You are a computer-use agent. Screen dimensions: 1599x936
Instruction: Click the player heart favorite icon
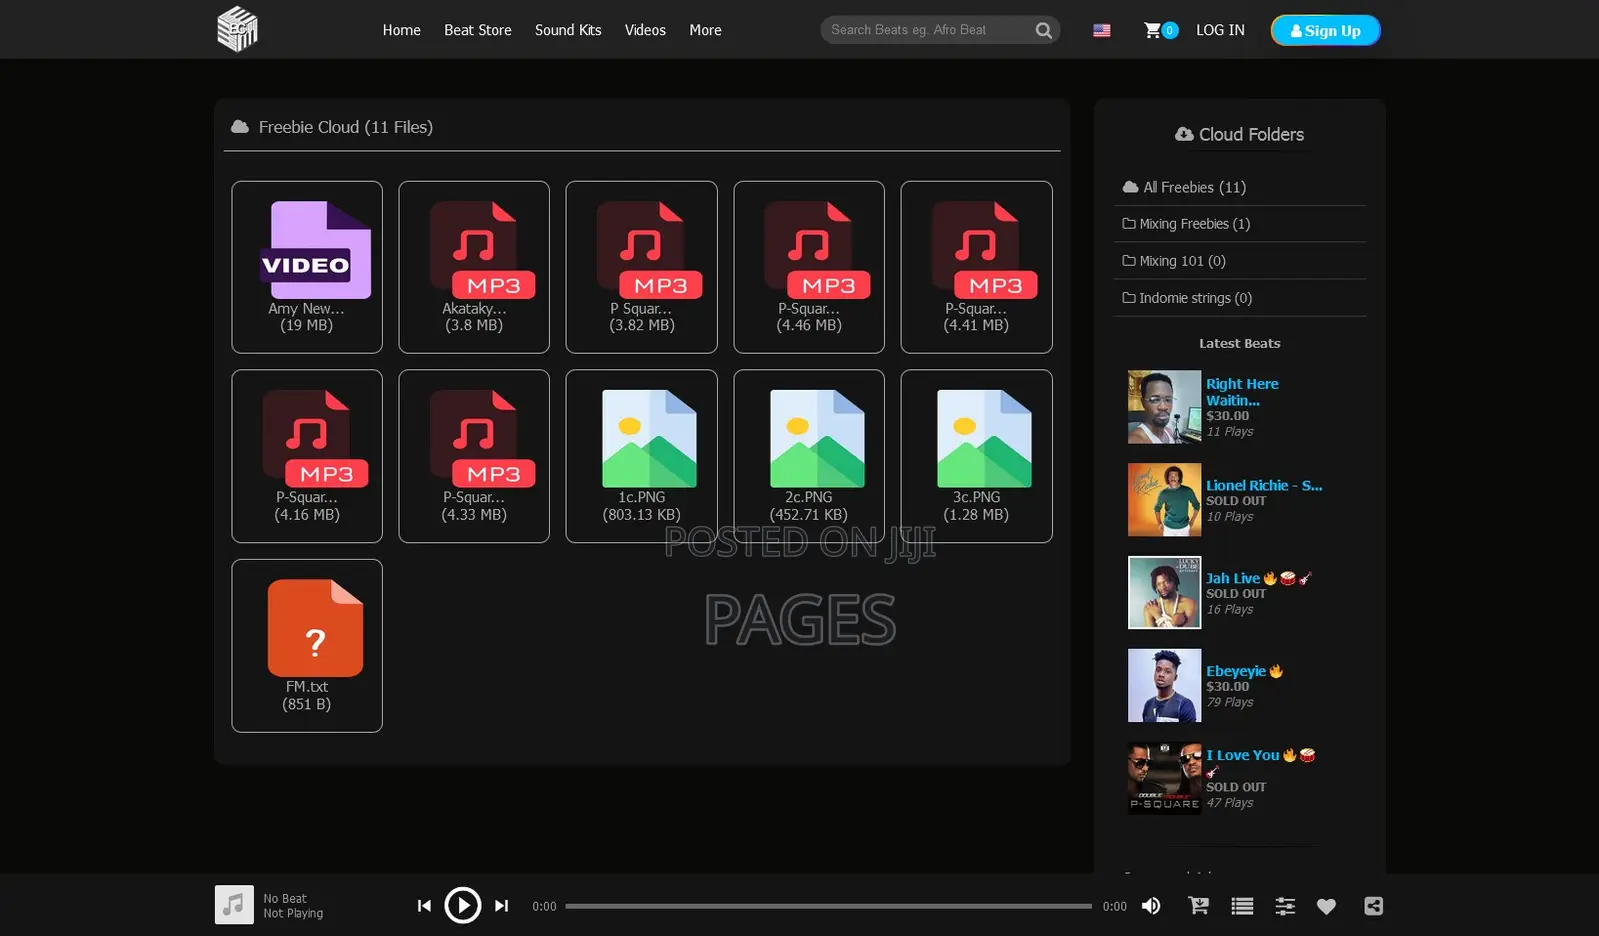pos(1326,906)
